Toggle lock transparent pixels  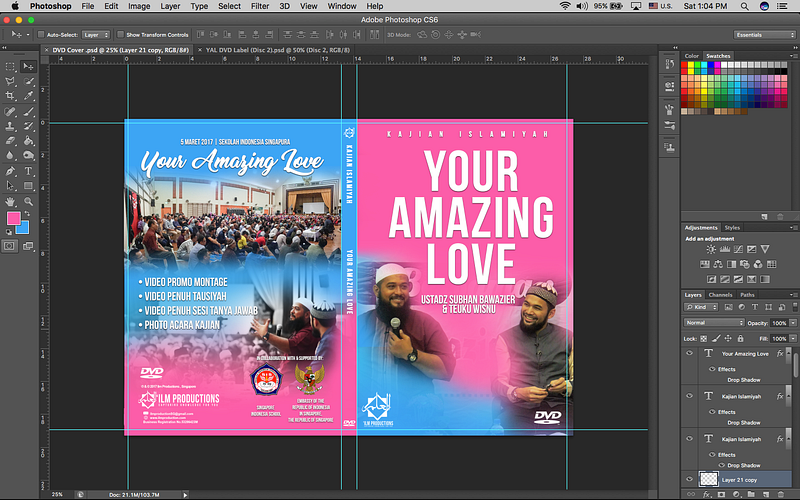704,339
